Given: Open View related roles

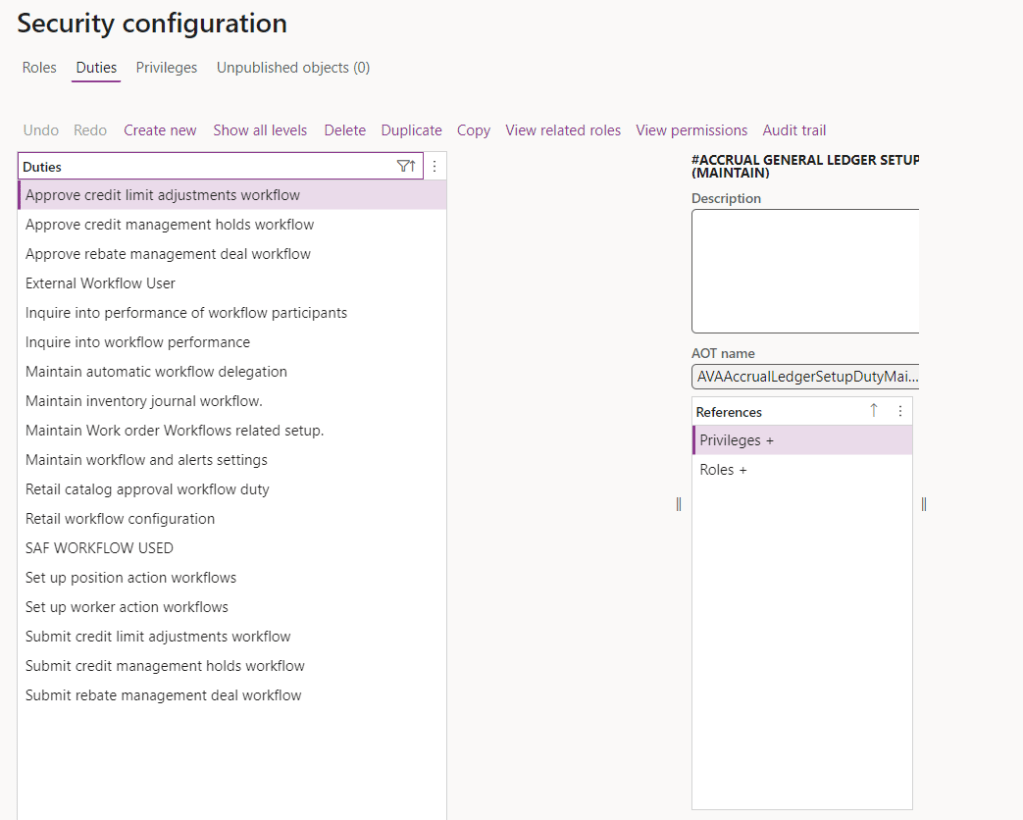Looking at the screenshot, I should click(563, 130).
